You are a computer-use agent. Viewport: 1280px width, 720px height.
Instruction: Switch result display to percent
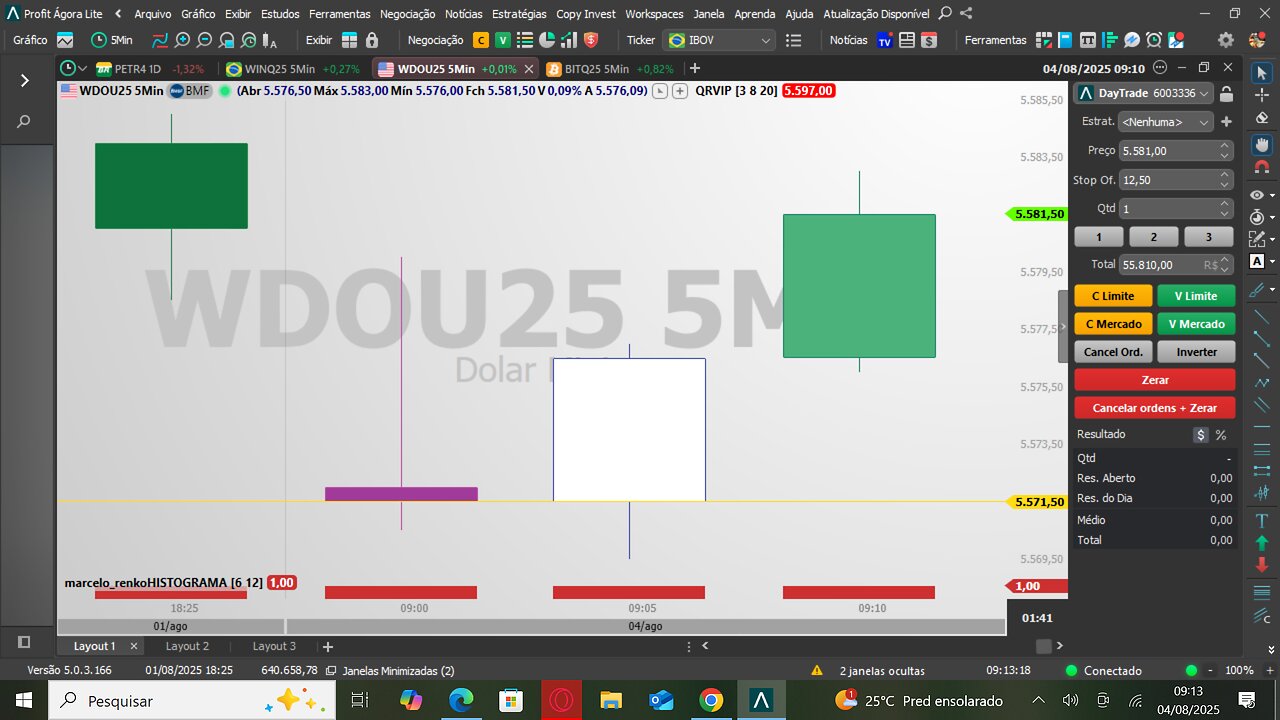point(1221,435)
